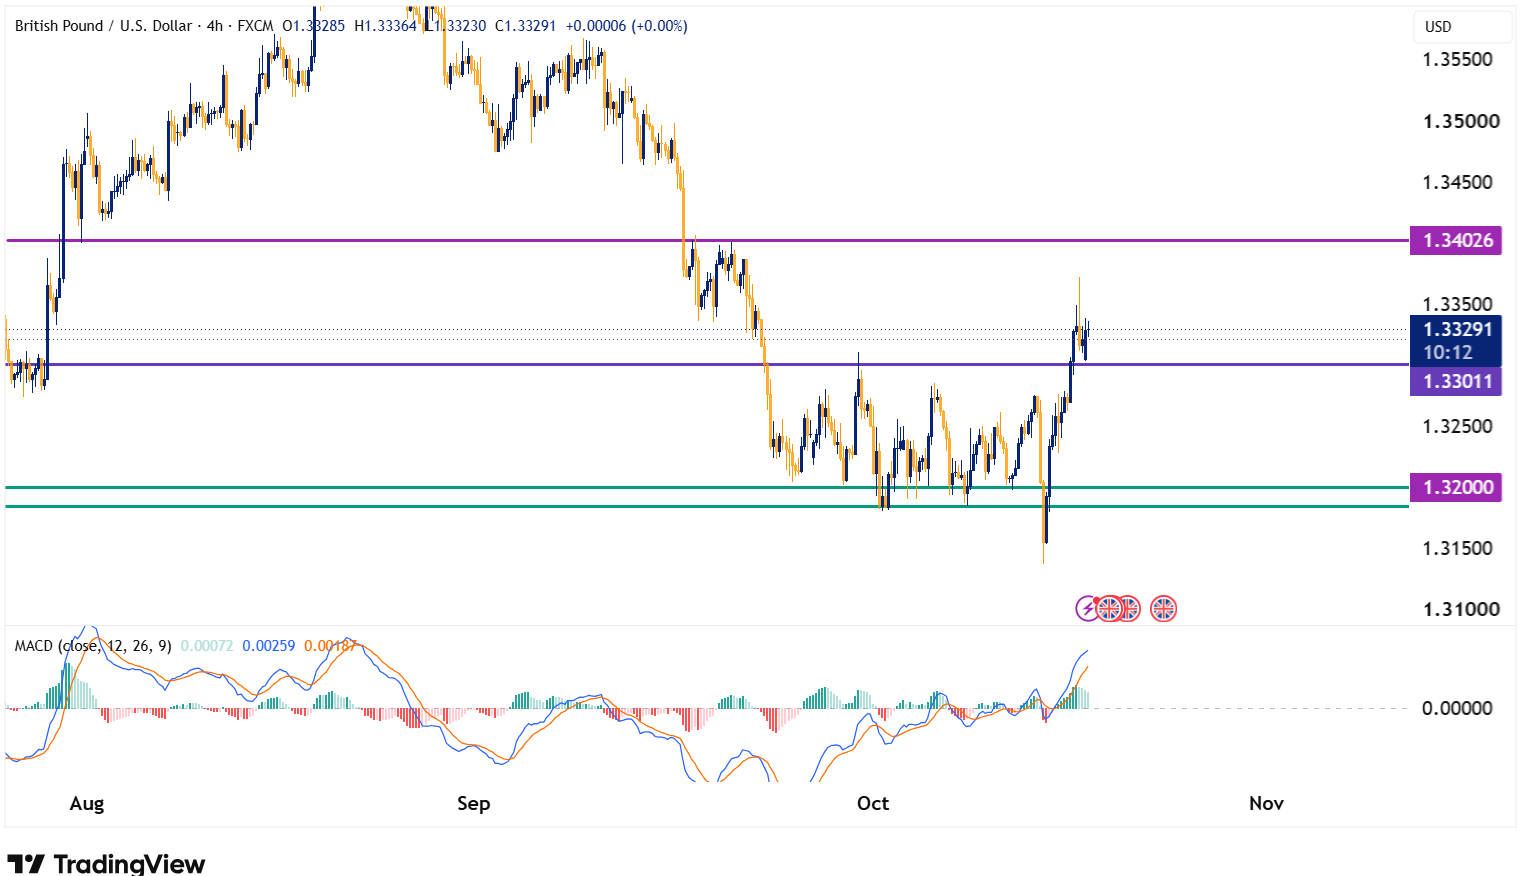Screen dimensions: 1529x876
Task: Click the +0.00006 (+0.00%) change value
Action: [627, 26]
